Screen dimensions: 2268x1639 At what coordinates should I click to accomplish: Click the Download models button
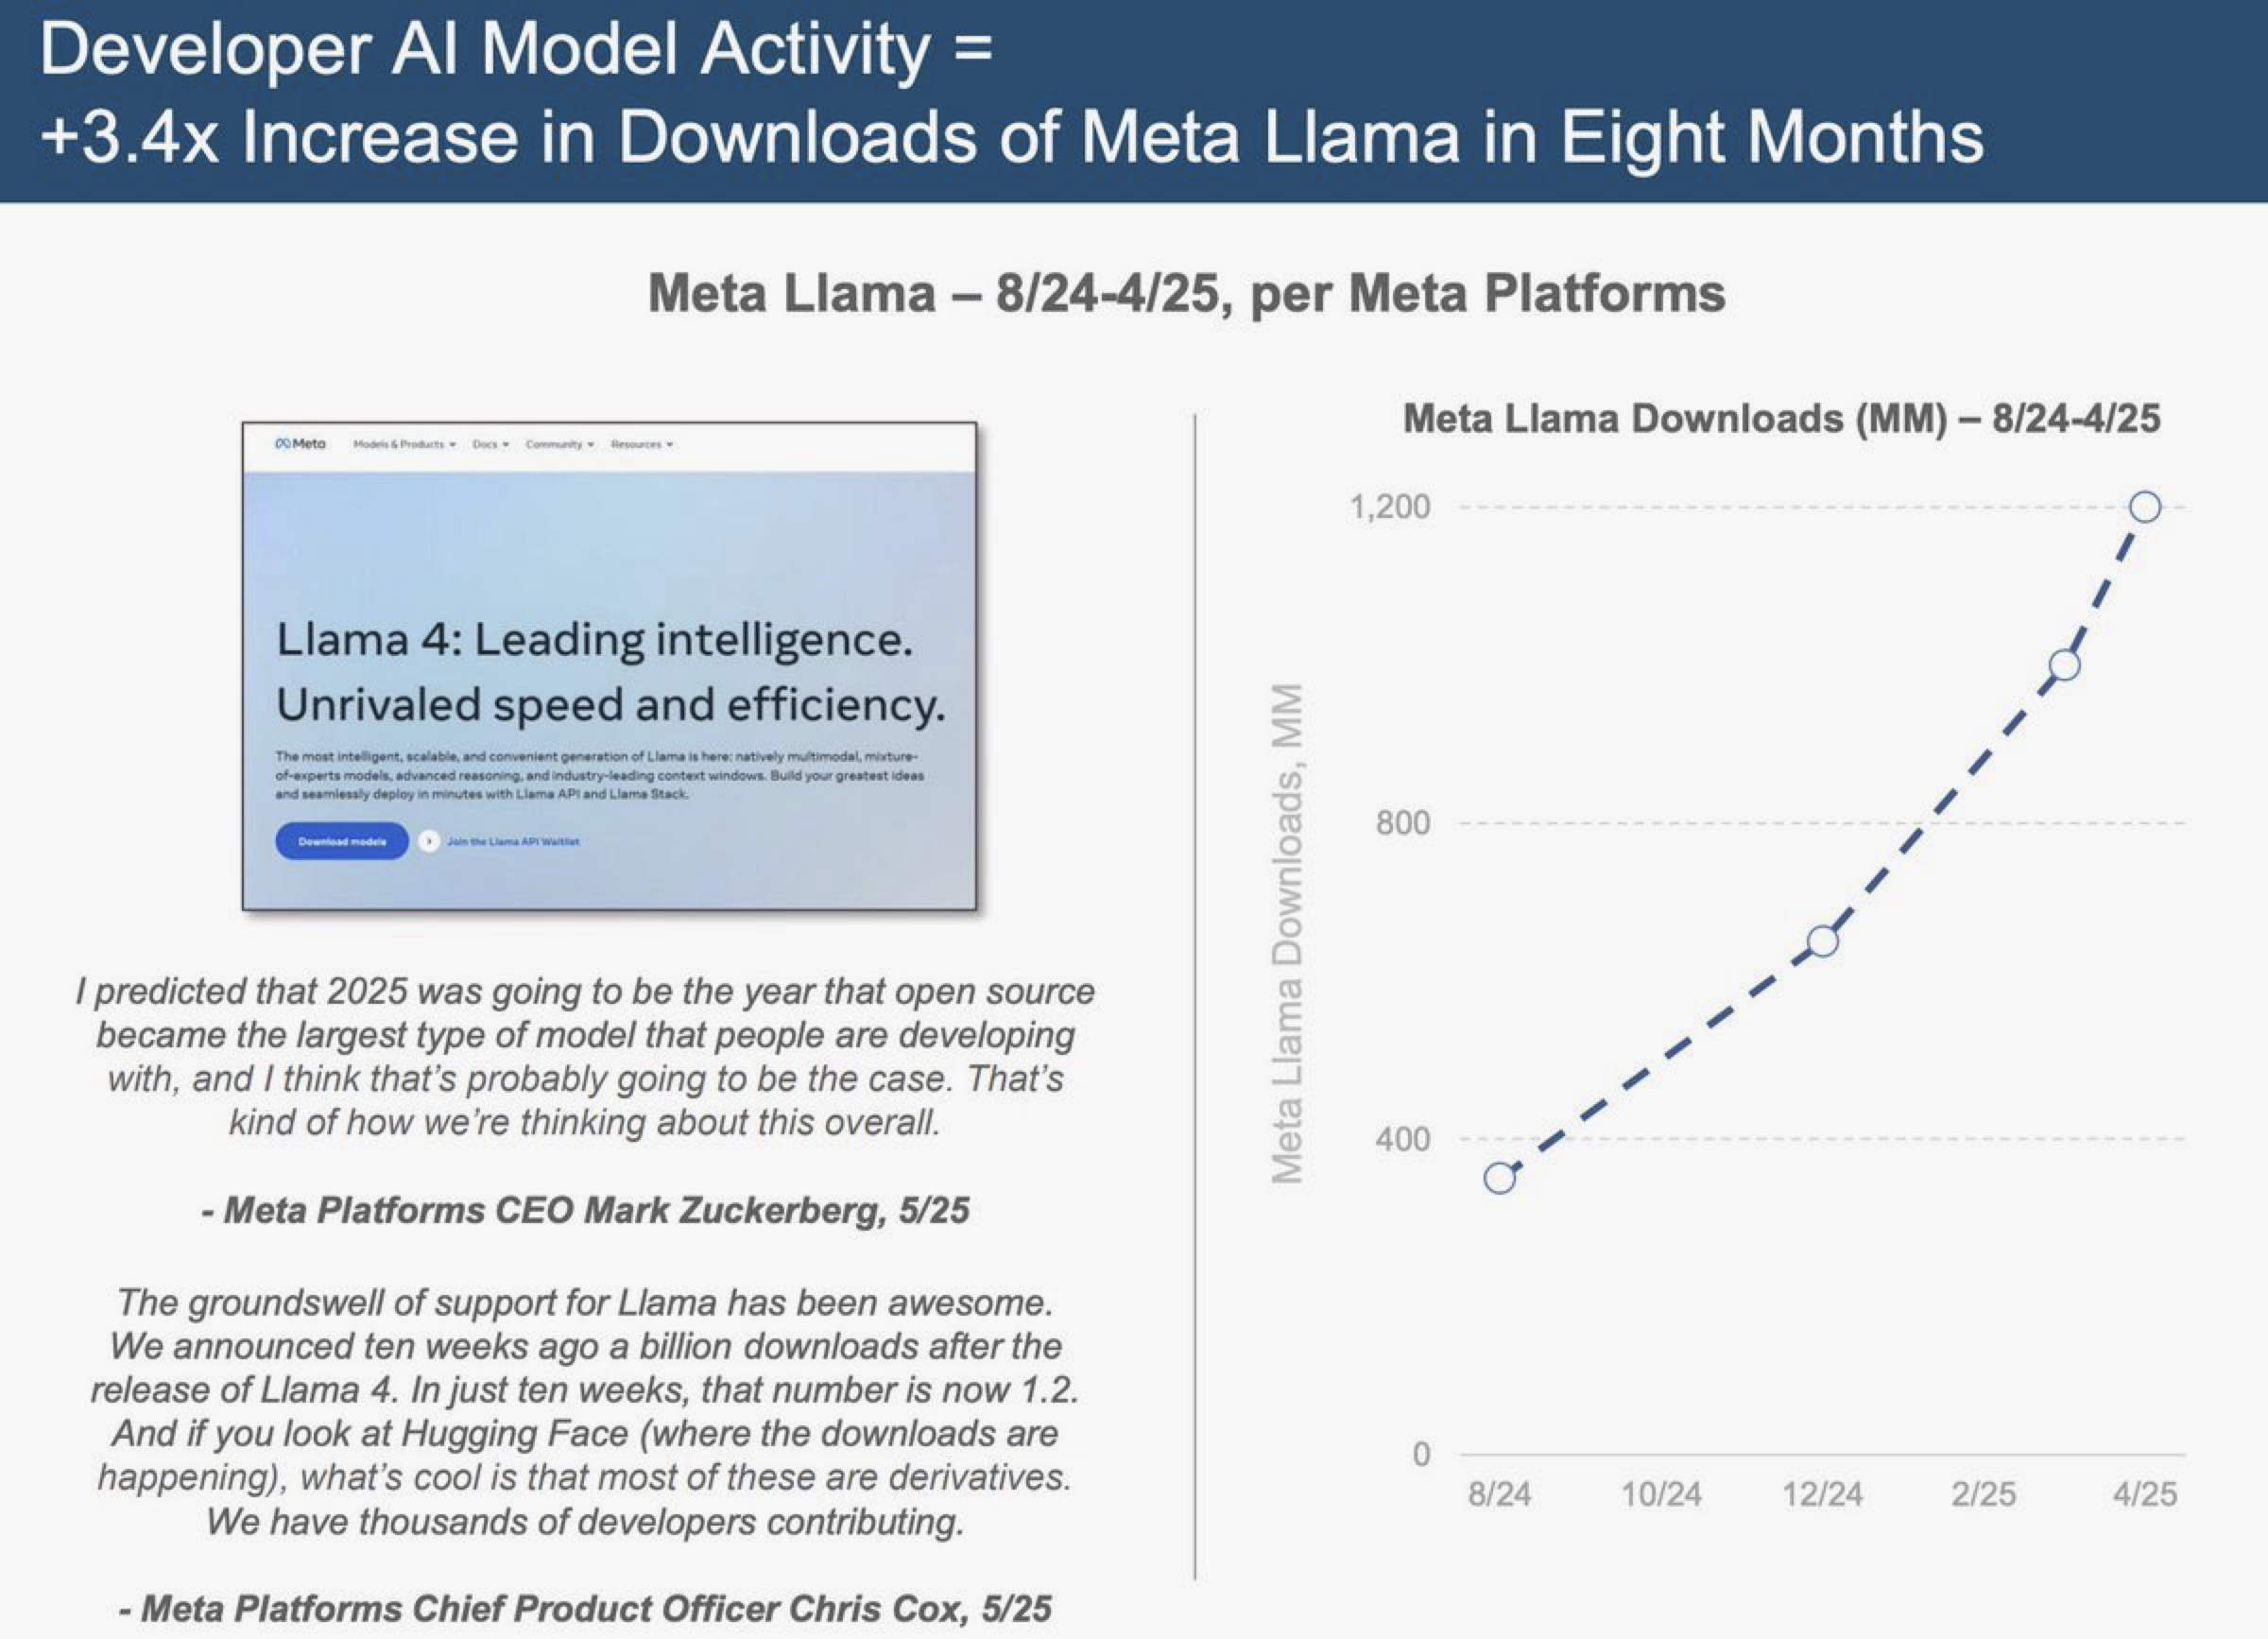pos(342,841)
